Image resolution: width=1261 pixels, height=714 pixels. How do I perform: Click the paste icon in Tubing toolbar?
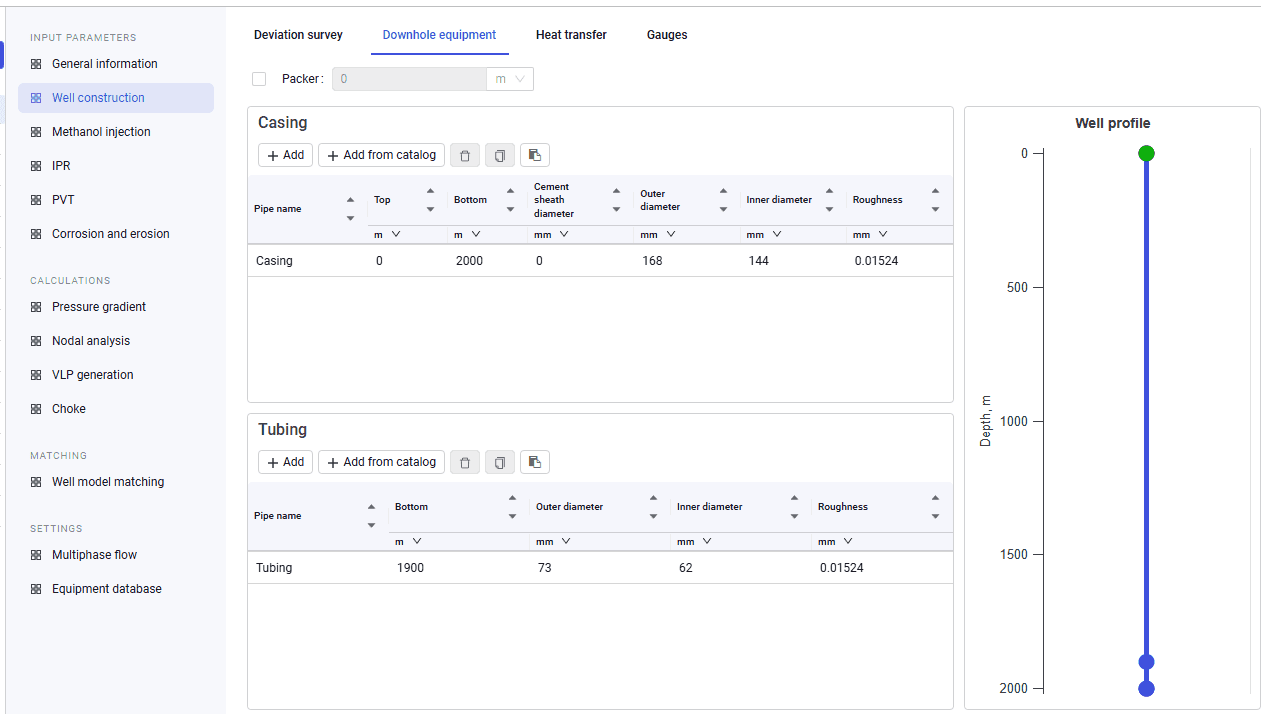click(535, 462)
